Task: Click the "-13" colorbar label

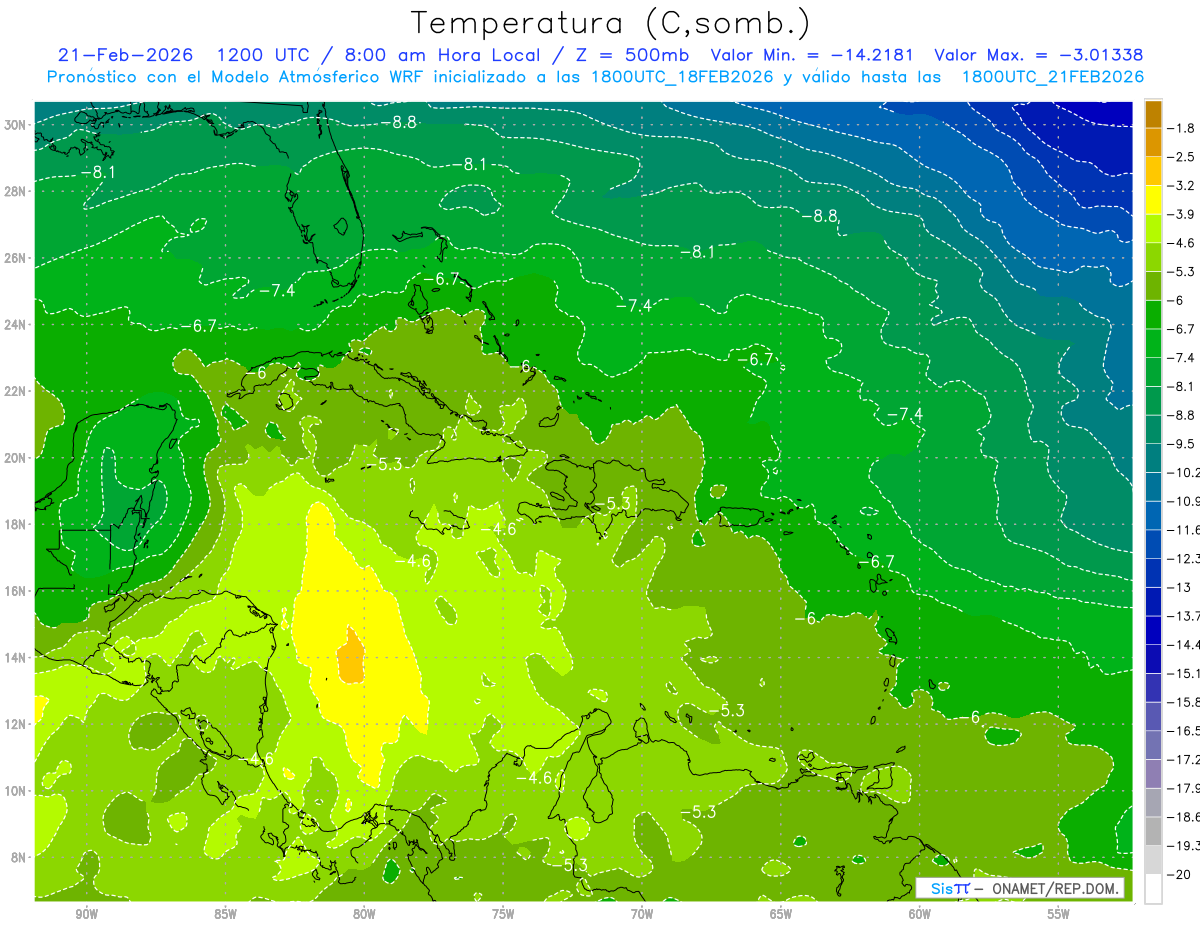Action: click(1179, 587)
